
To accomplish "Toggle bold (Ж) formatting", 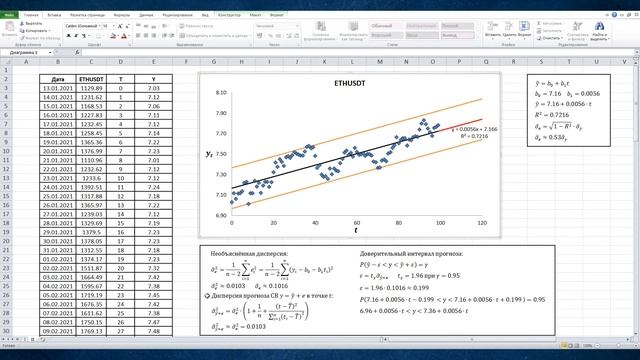I will (69, 36).
